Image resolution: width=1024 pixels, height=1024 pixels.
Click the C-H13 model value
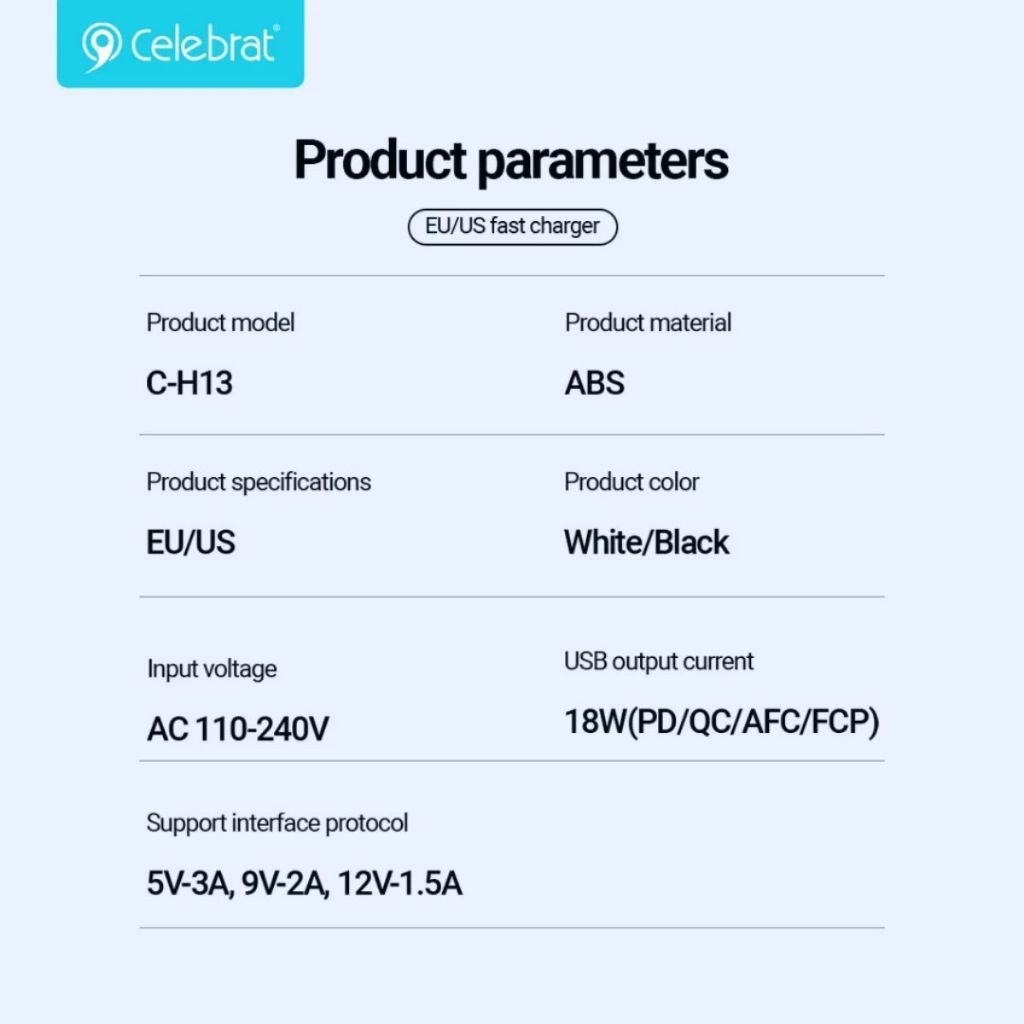[x=189, y=383]
